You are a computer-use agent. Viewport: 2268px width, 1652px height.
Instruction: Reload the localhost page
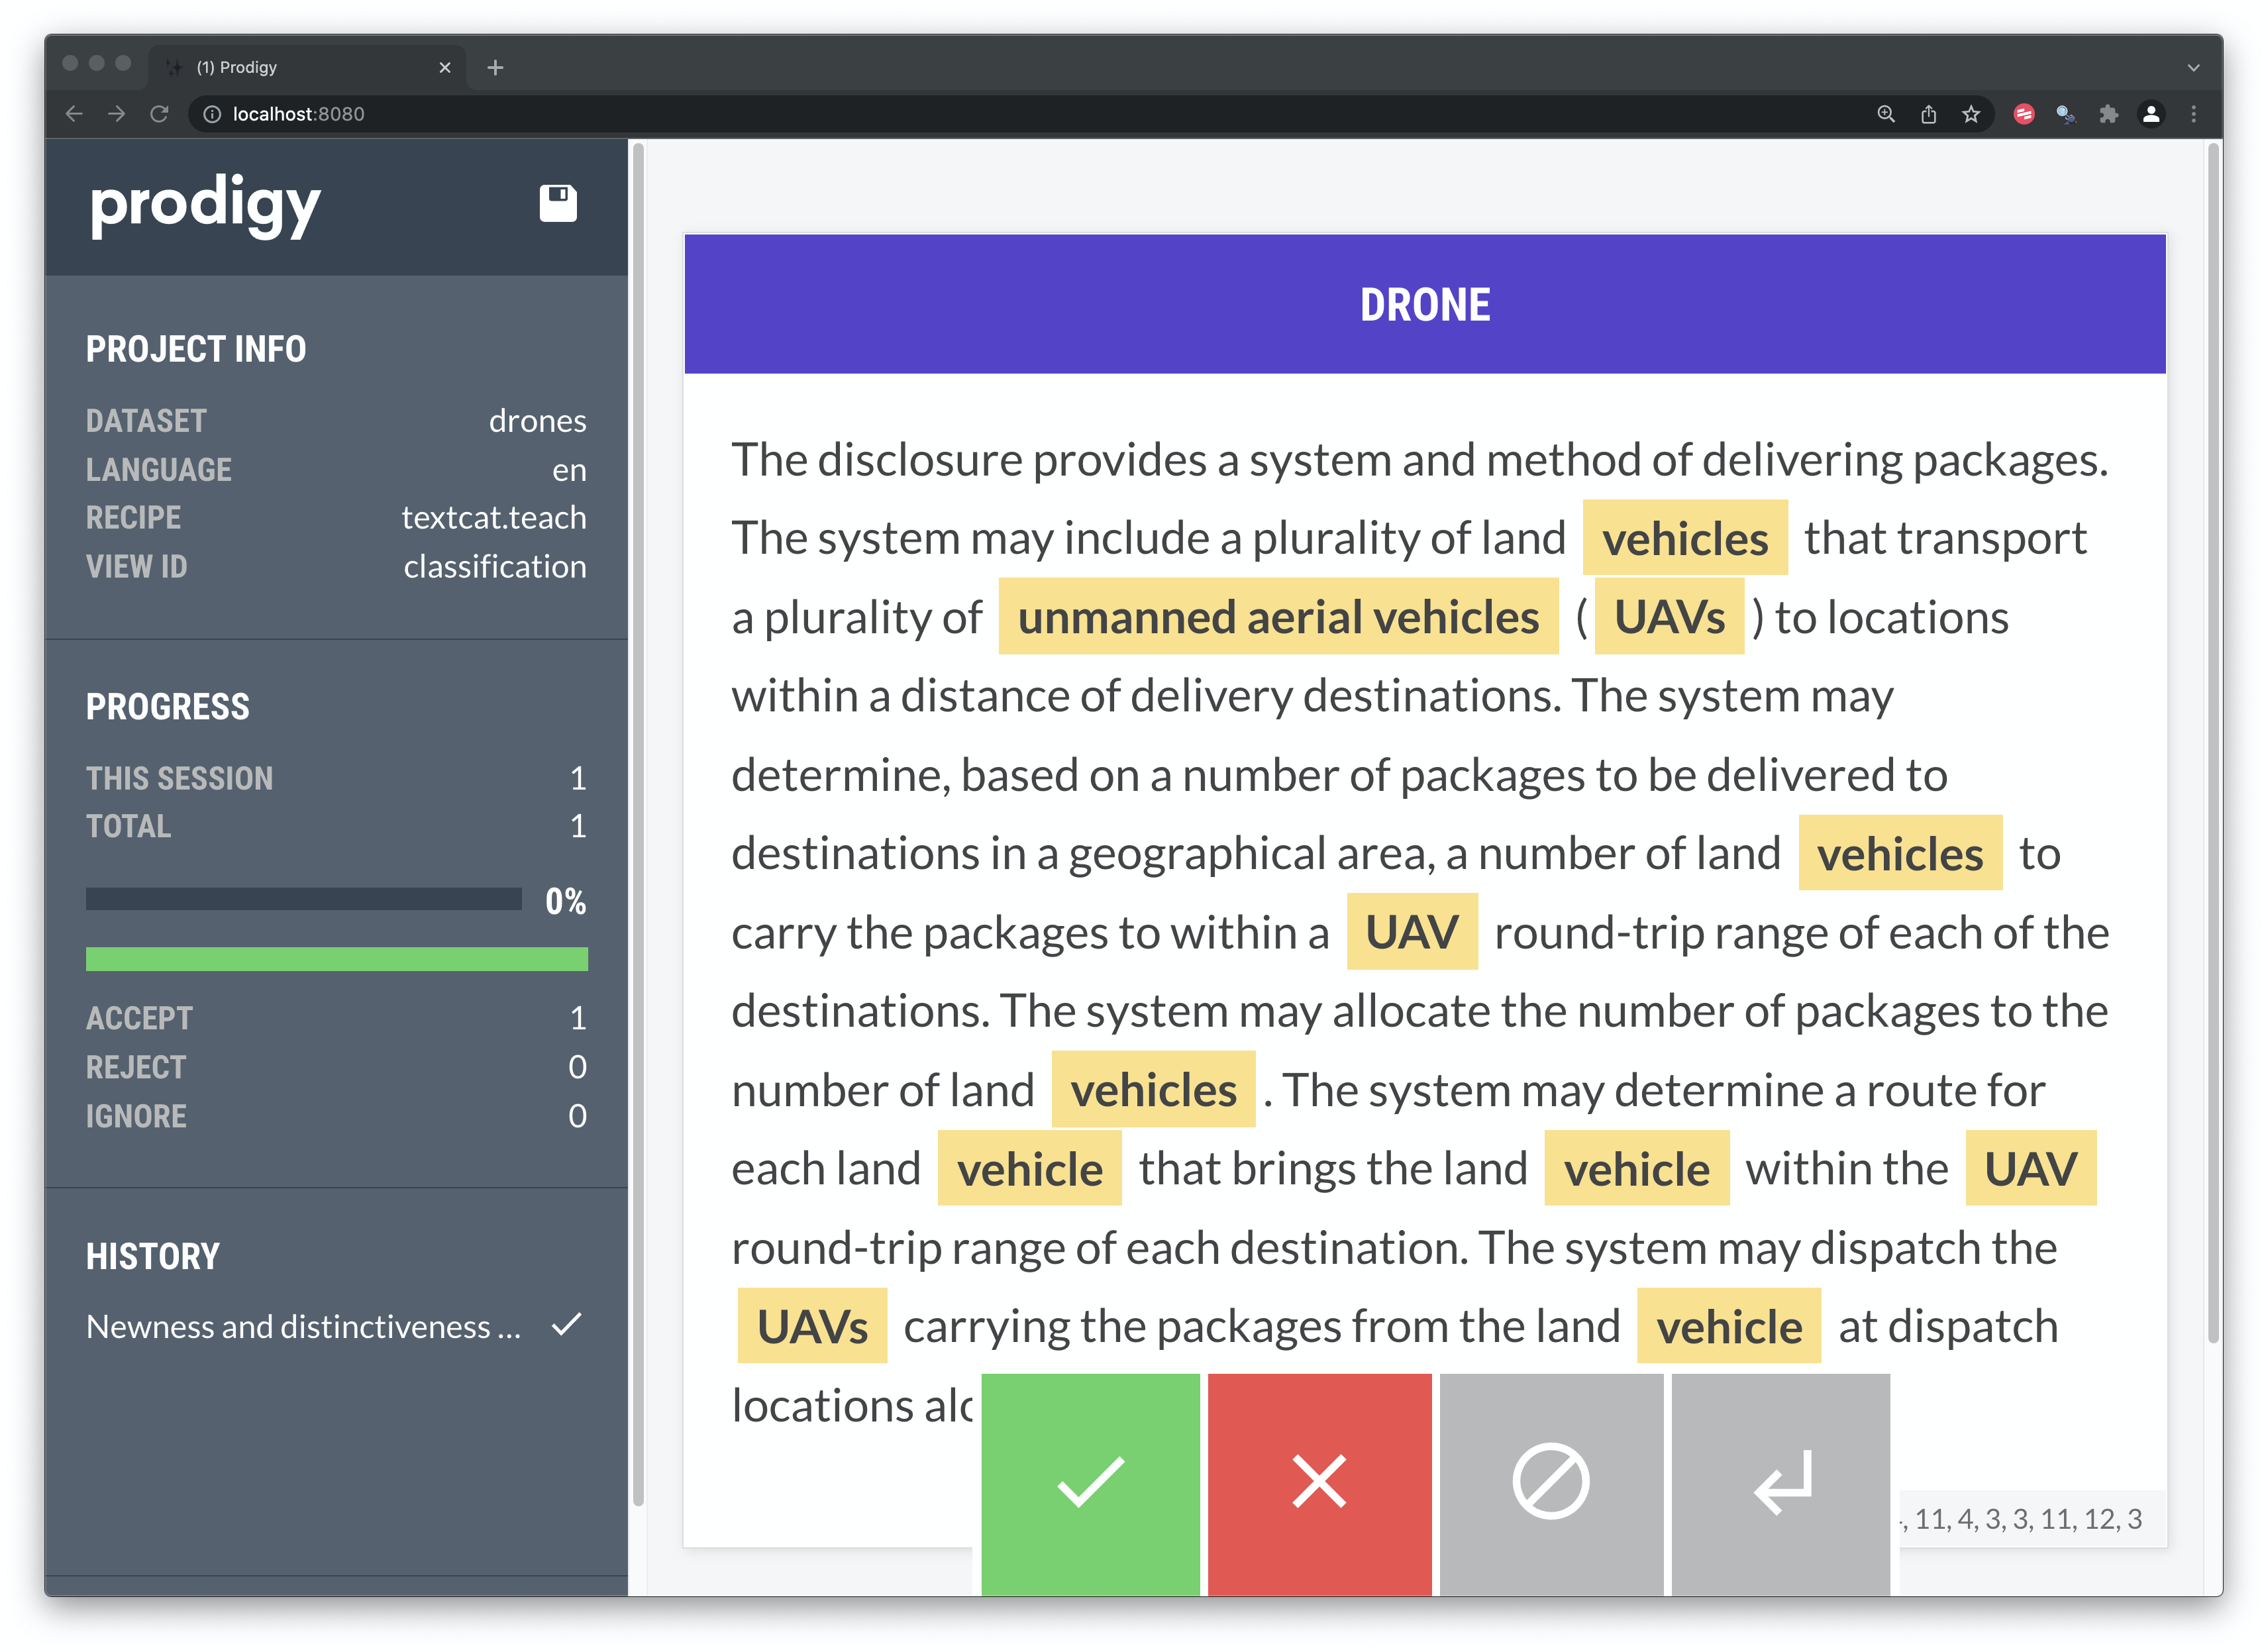[159, 114]
